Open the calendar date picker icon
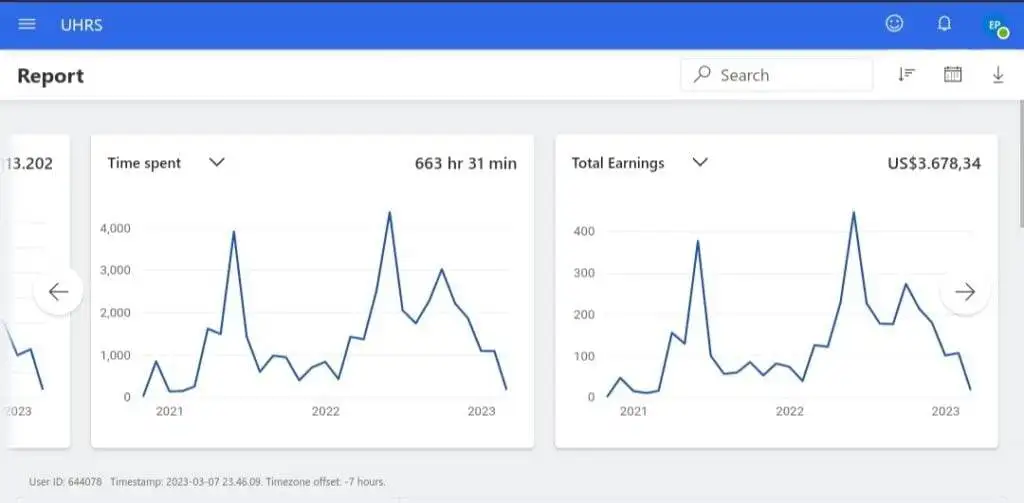This screenshot has height=503, width=1024. [953, 74]
